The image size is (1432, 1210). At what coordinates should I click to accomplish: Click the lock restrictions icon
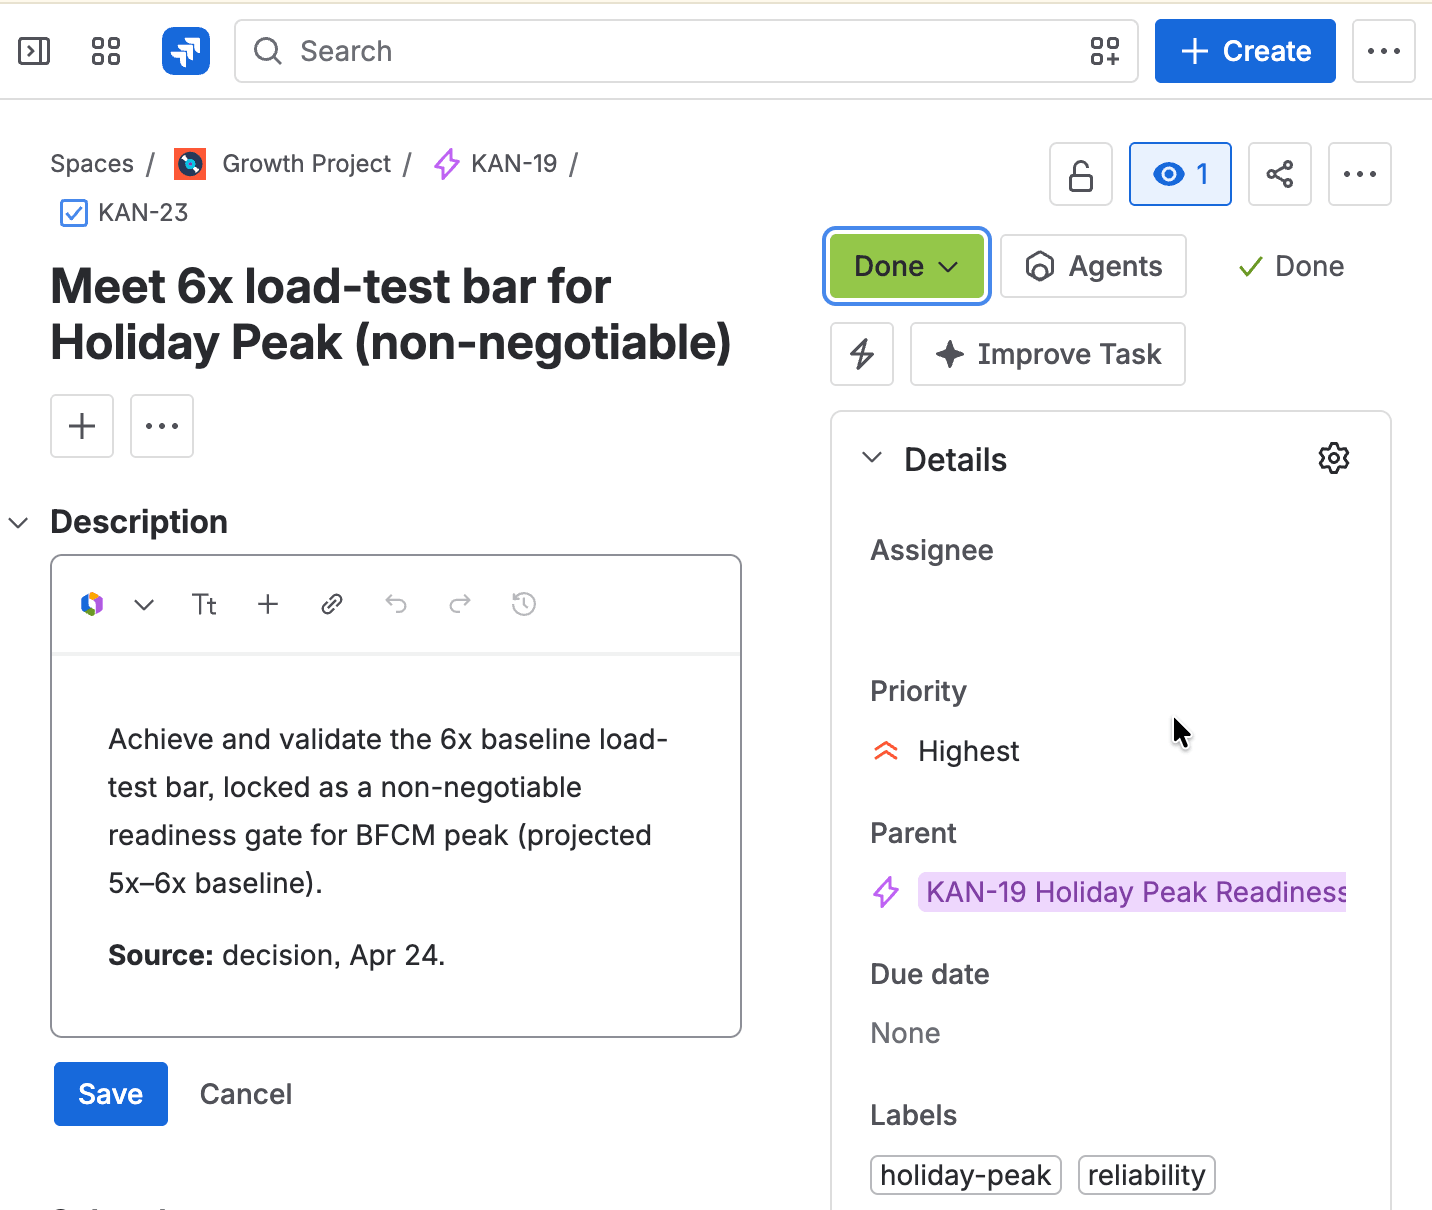pyautogui.click(x=1081, y=174)
